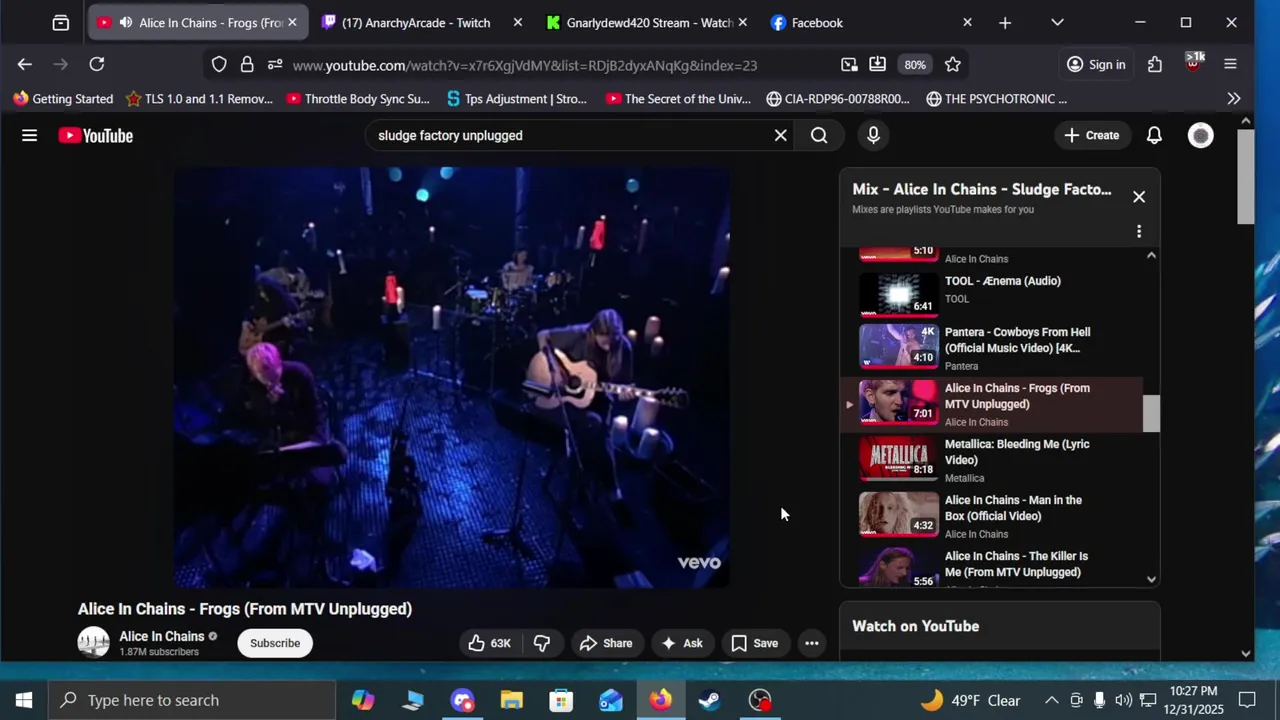
Task: Sign in to the Firefox account
Action: click(1096, 64)
